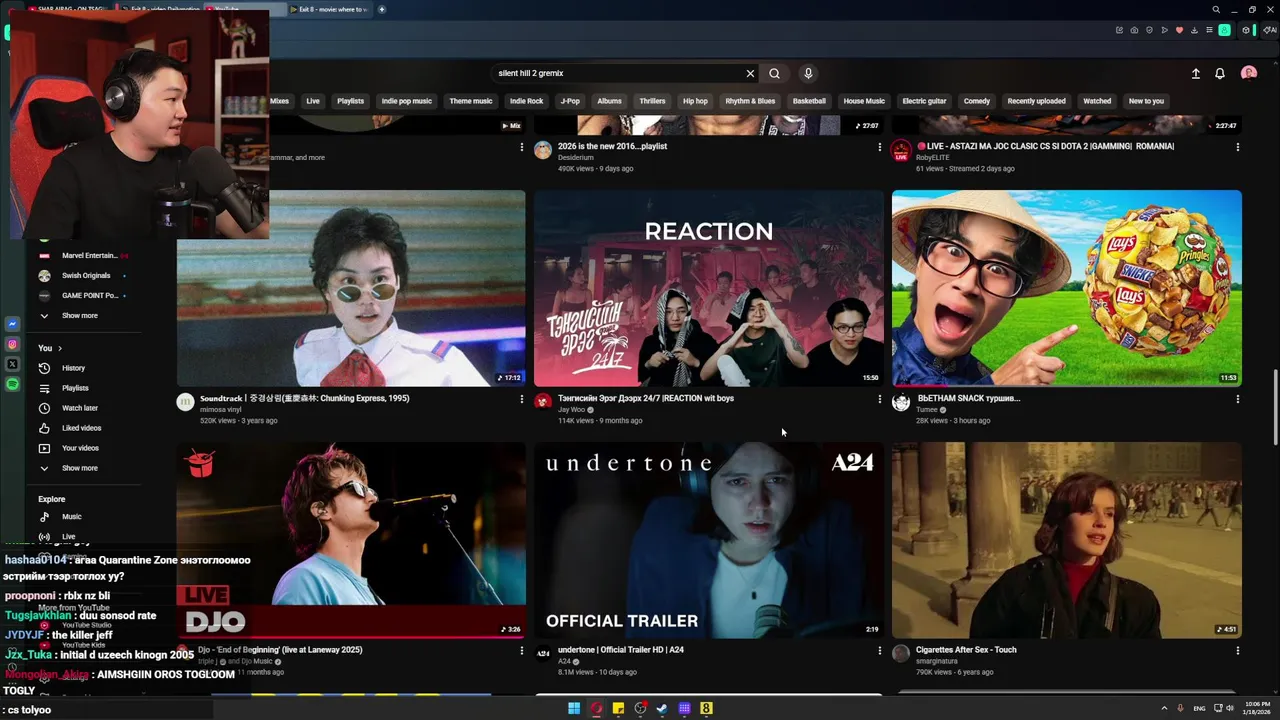Play the Chunking Express soundtrack thumbnail
The height and width of the screenshot is (720, 1280).
[x=351, y=288]
